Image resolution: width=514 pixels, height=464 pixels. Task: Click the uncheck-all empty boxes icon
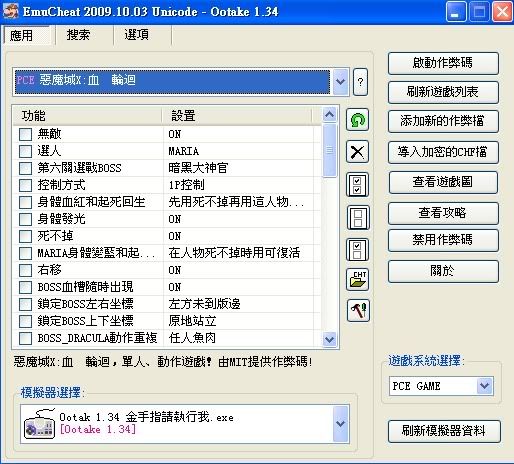358,217
